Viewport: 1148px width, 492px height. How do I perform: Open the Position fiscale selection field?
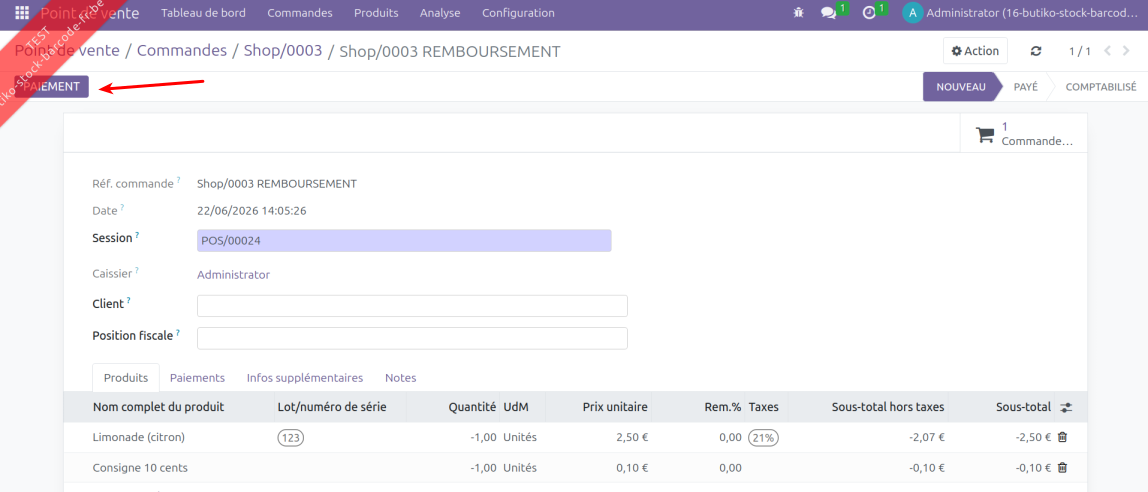pos(412,338)
